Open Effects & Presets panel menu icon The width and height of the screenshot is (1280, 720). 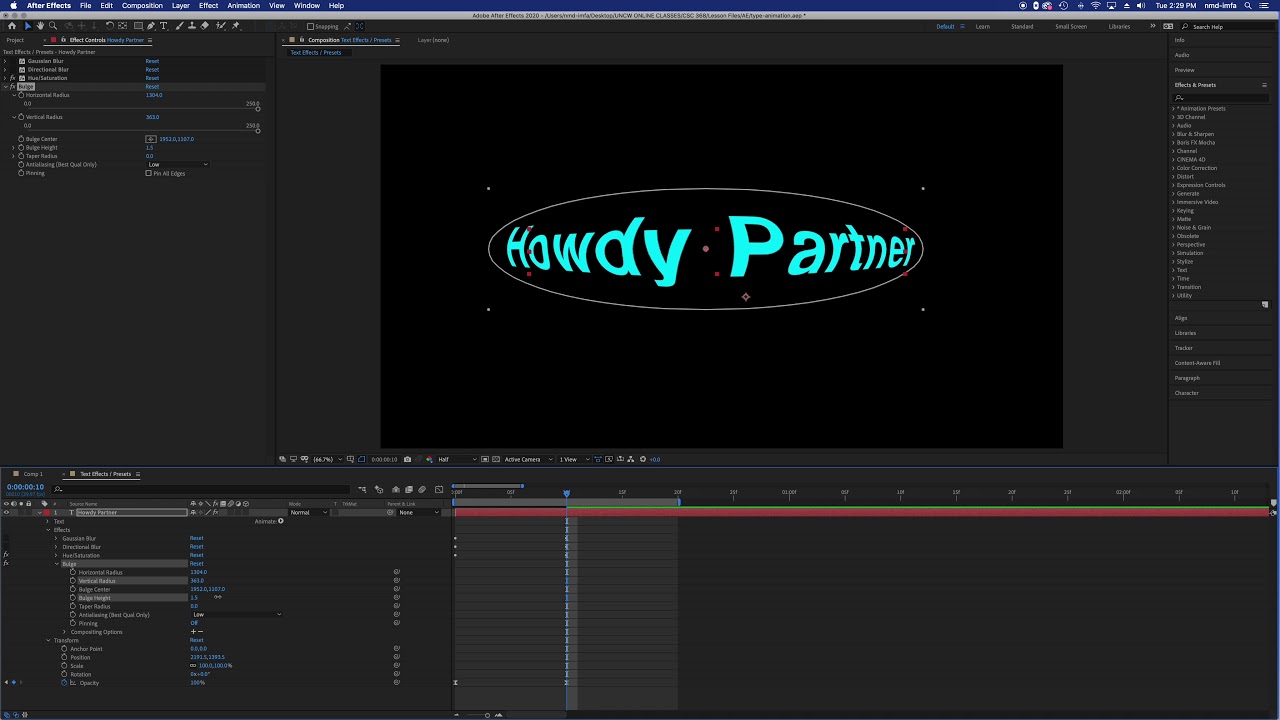1264,85
